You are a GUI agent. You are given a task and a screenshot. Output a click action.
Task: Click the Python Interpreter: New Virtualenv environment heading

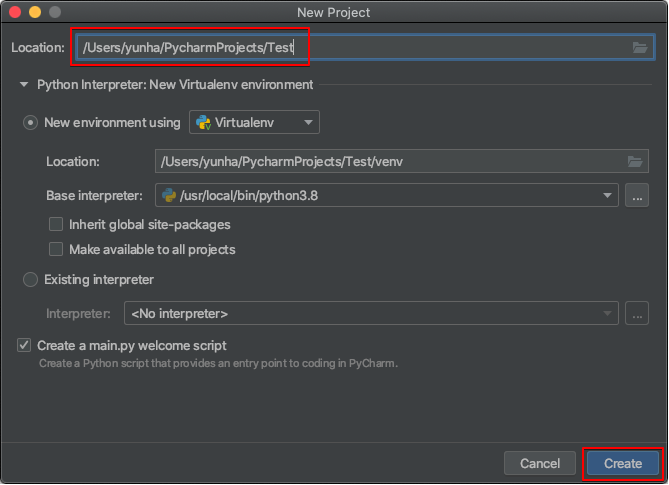175,84
